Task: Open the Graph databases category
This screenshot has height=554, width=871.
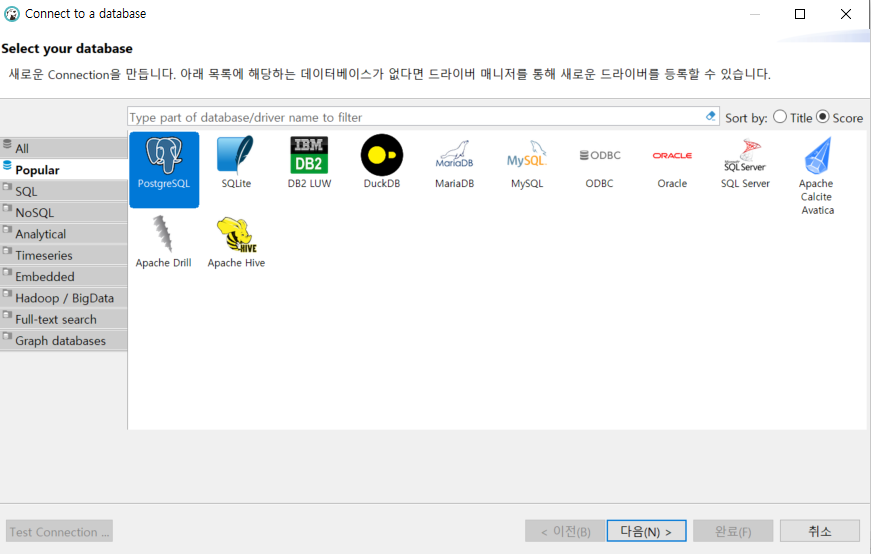Action: click(64, 341)
